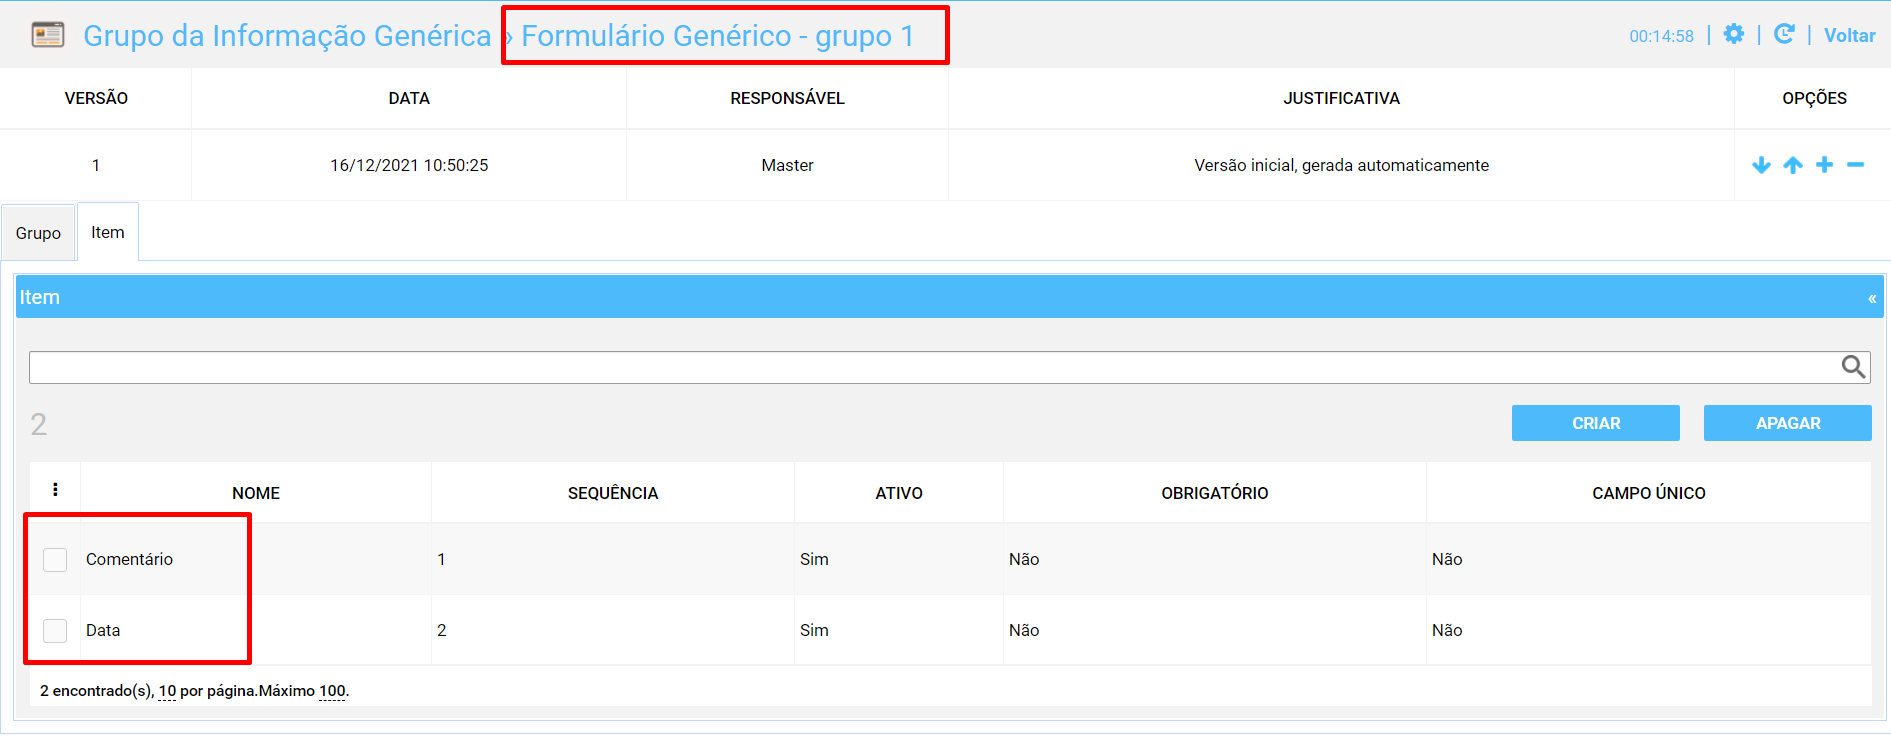
Task: Open the settings gear icon
Action: tap(1734, 34)
